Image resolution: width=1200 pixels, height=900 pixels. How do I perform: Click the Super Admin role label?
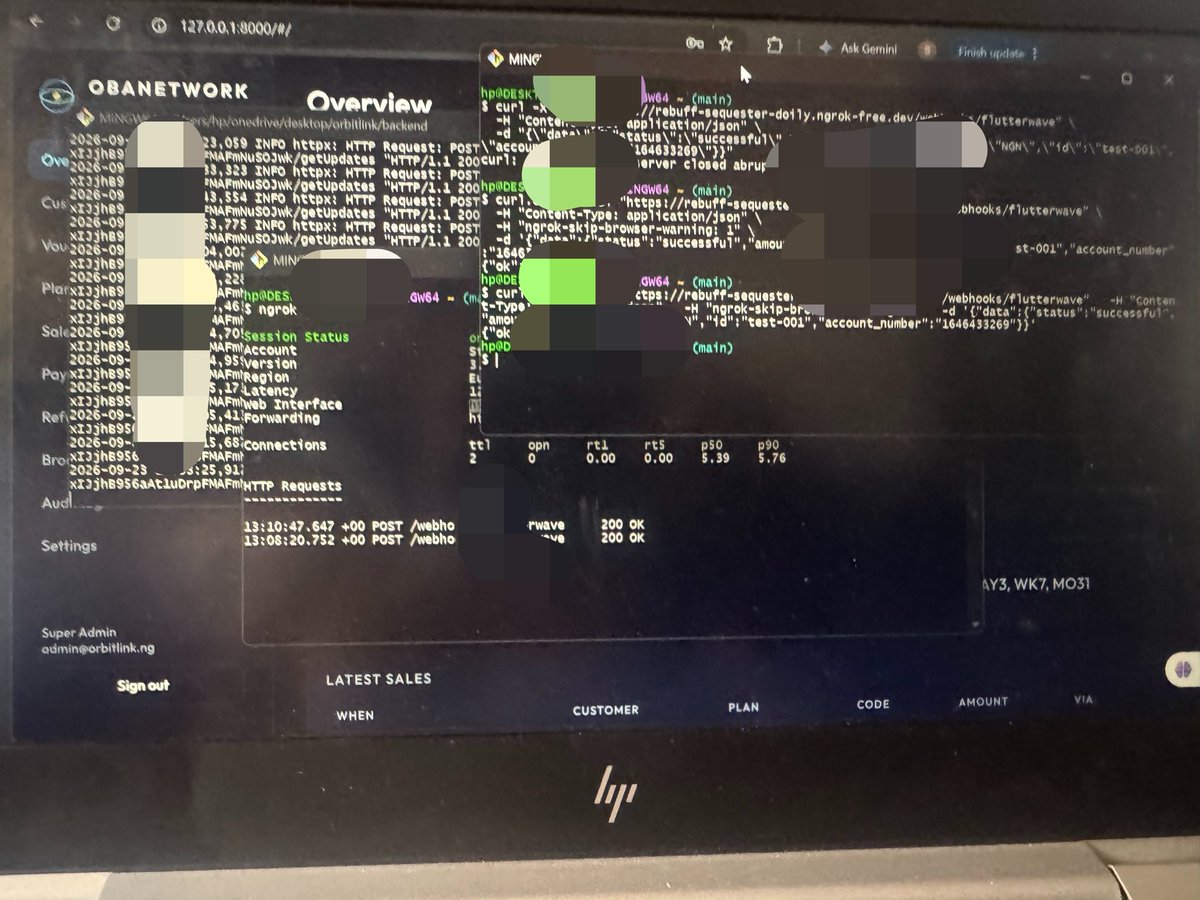point(78,632)
